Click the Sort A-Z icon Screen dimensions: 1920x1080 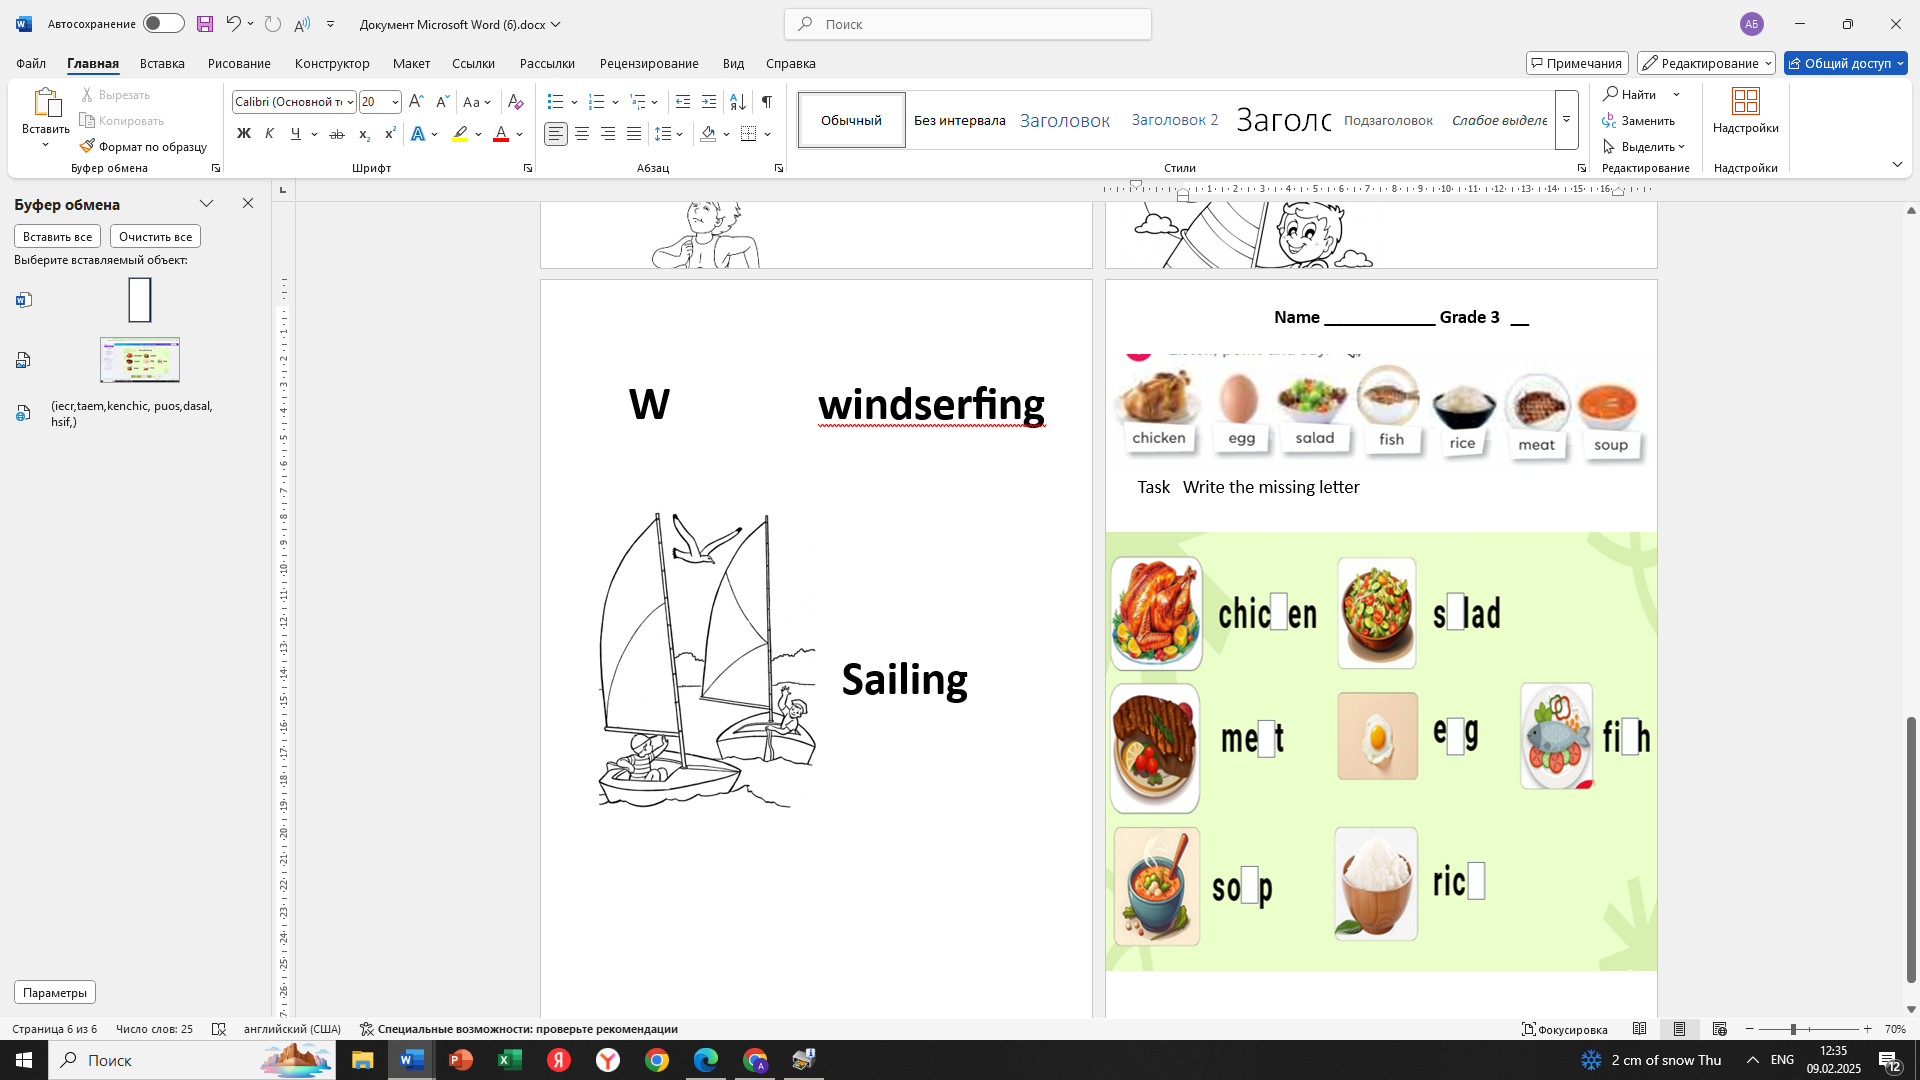coord(738,102)
